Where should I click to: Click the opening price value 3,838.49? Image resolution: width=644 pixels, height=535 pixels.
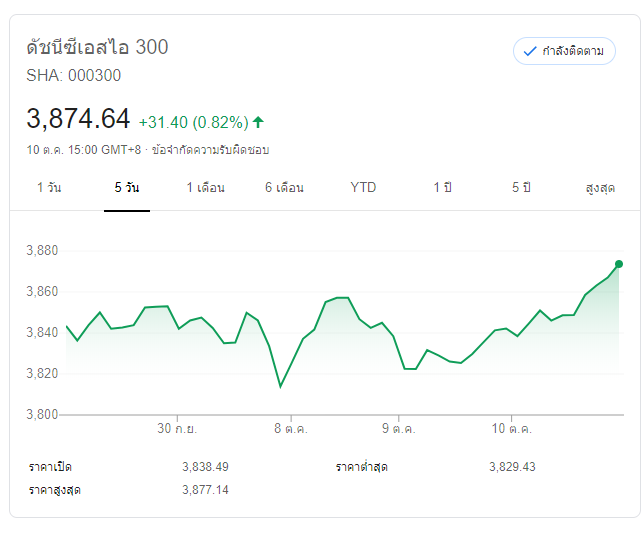[x=205, y=467]
